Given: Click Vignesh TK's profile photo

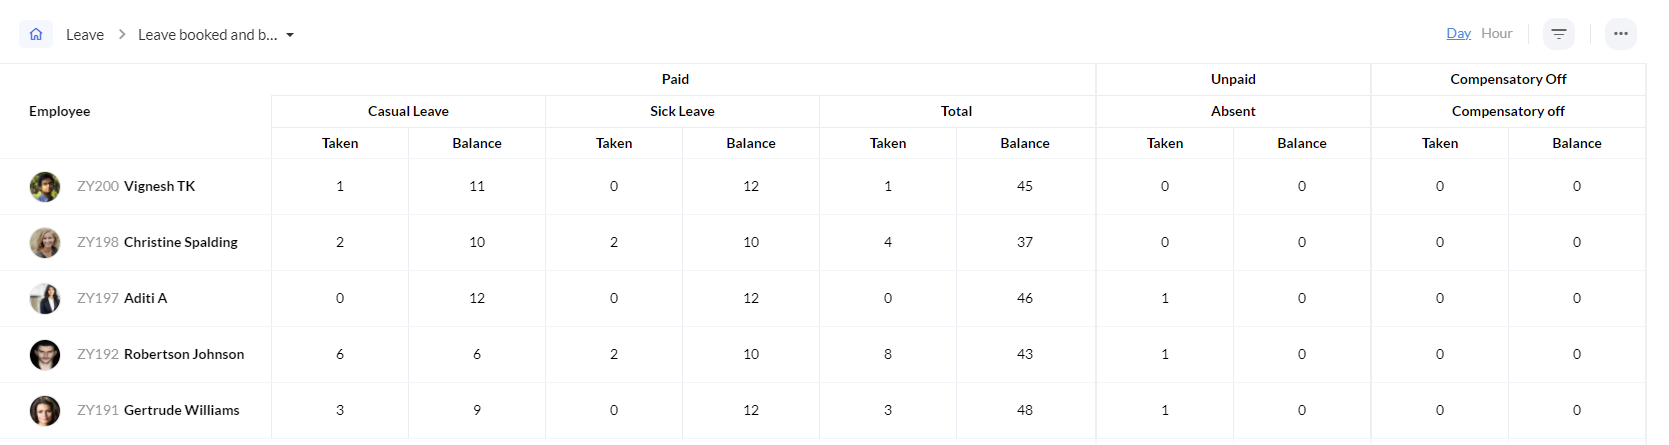Looking at the screenshot, I should tap(45, 187).
